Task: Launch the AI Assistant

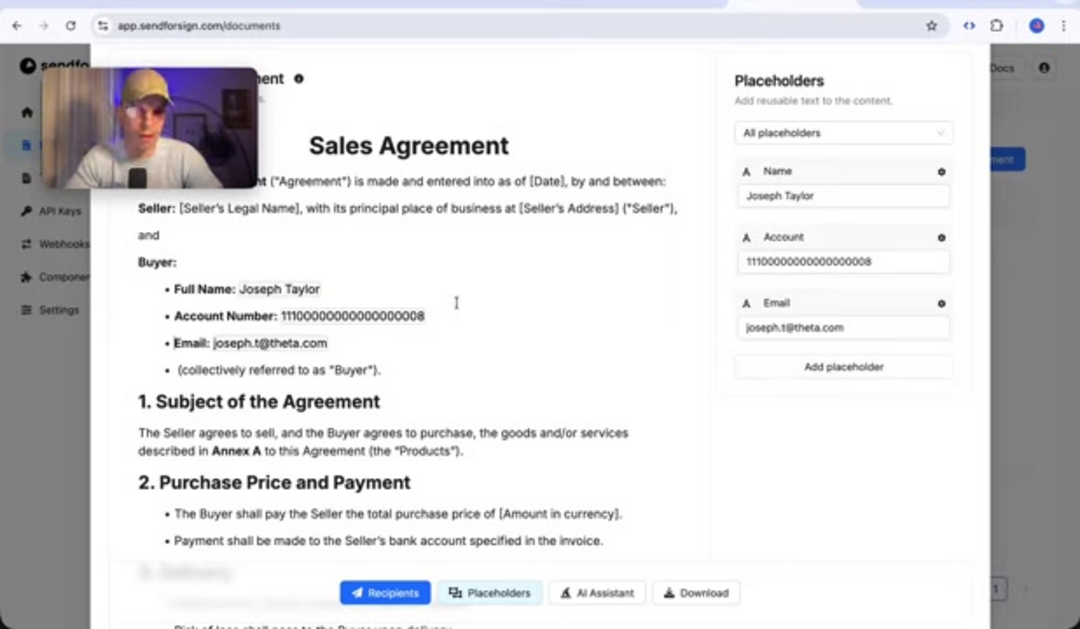Action: [598, 593]
